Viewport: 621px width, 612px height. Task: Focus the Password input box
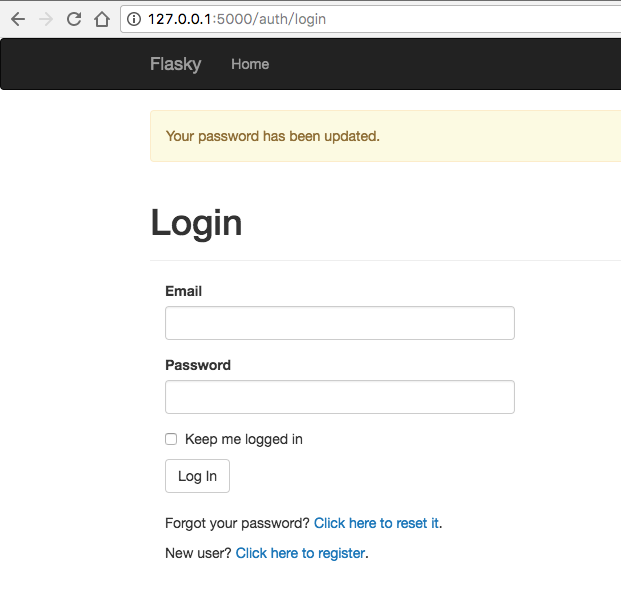pos(339,397)
